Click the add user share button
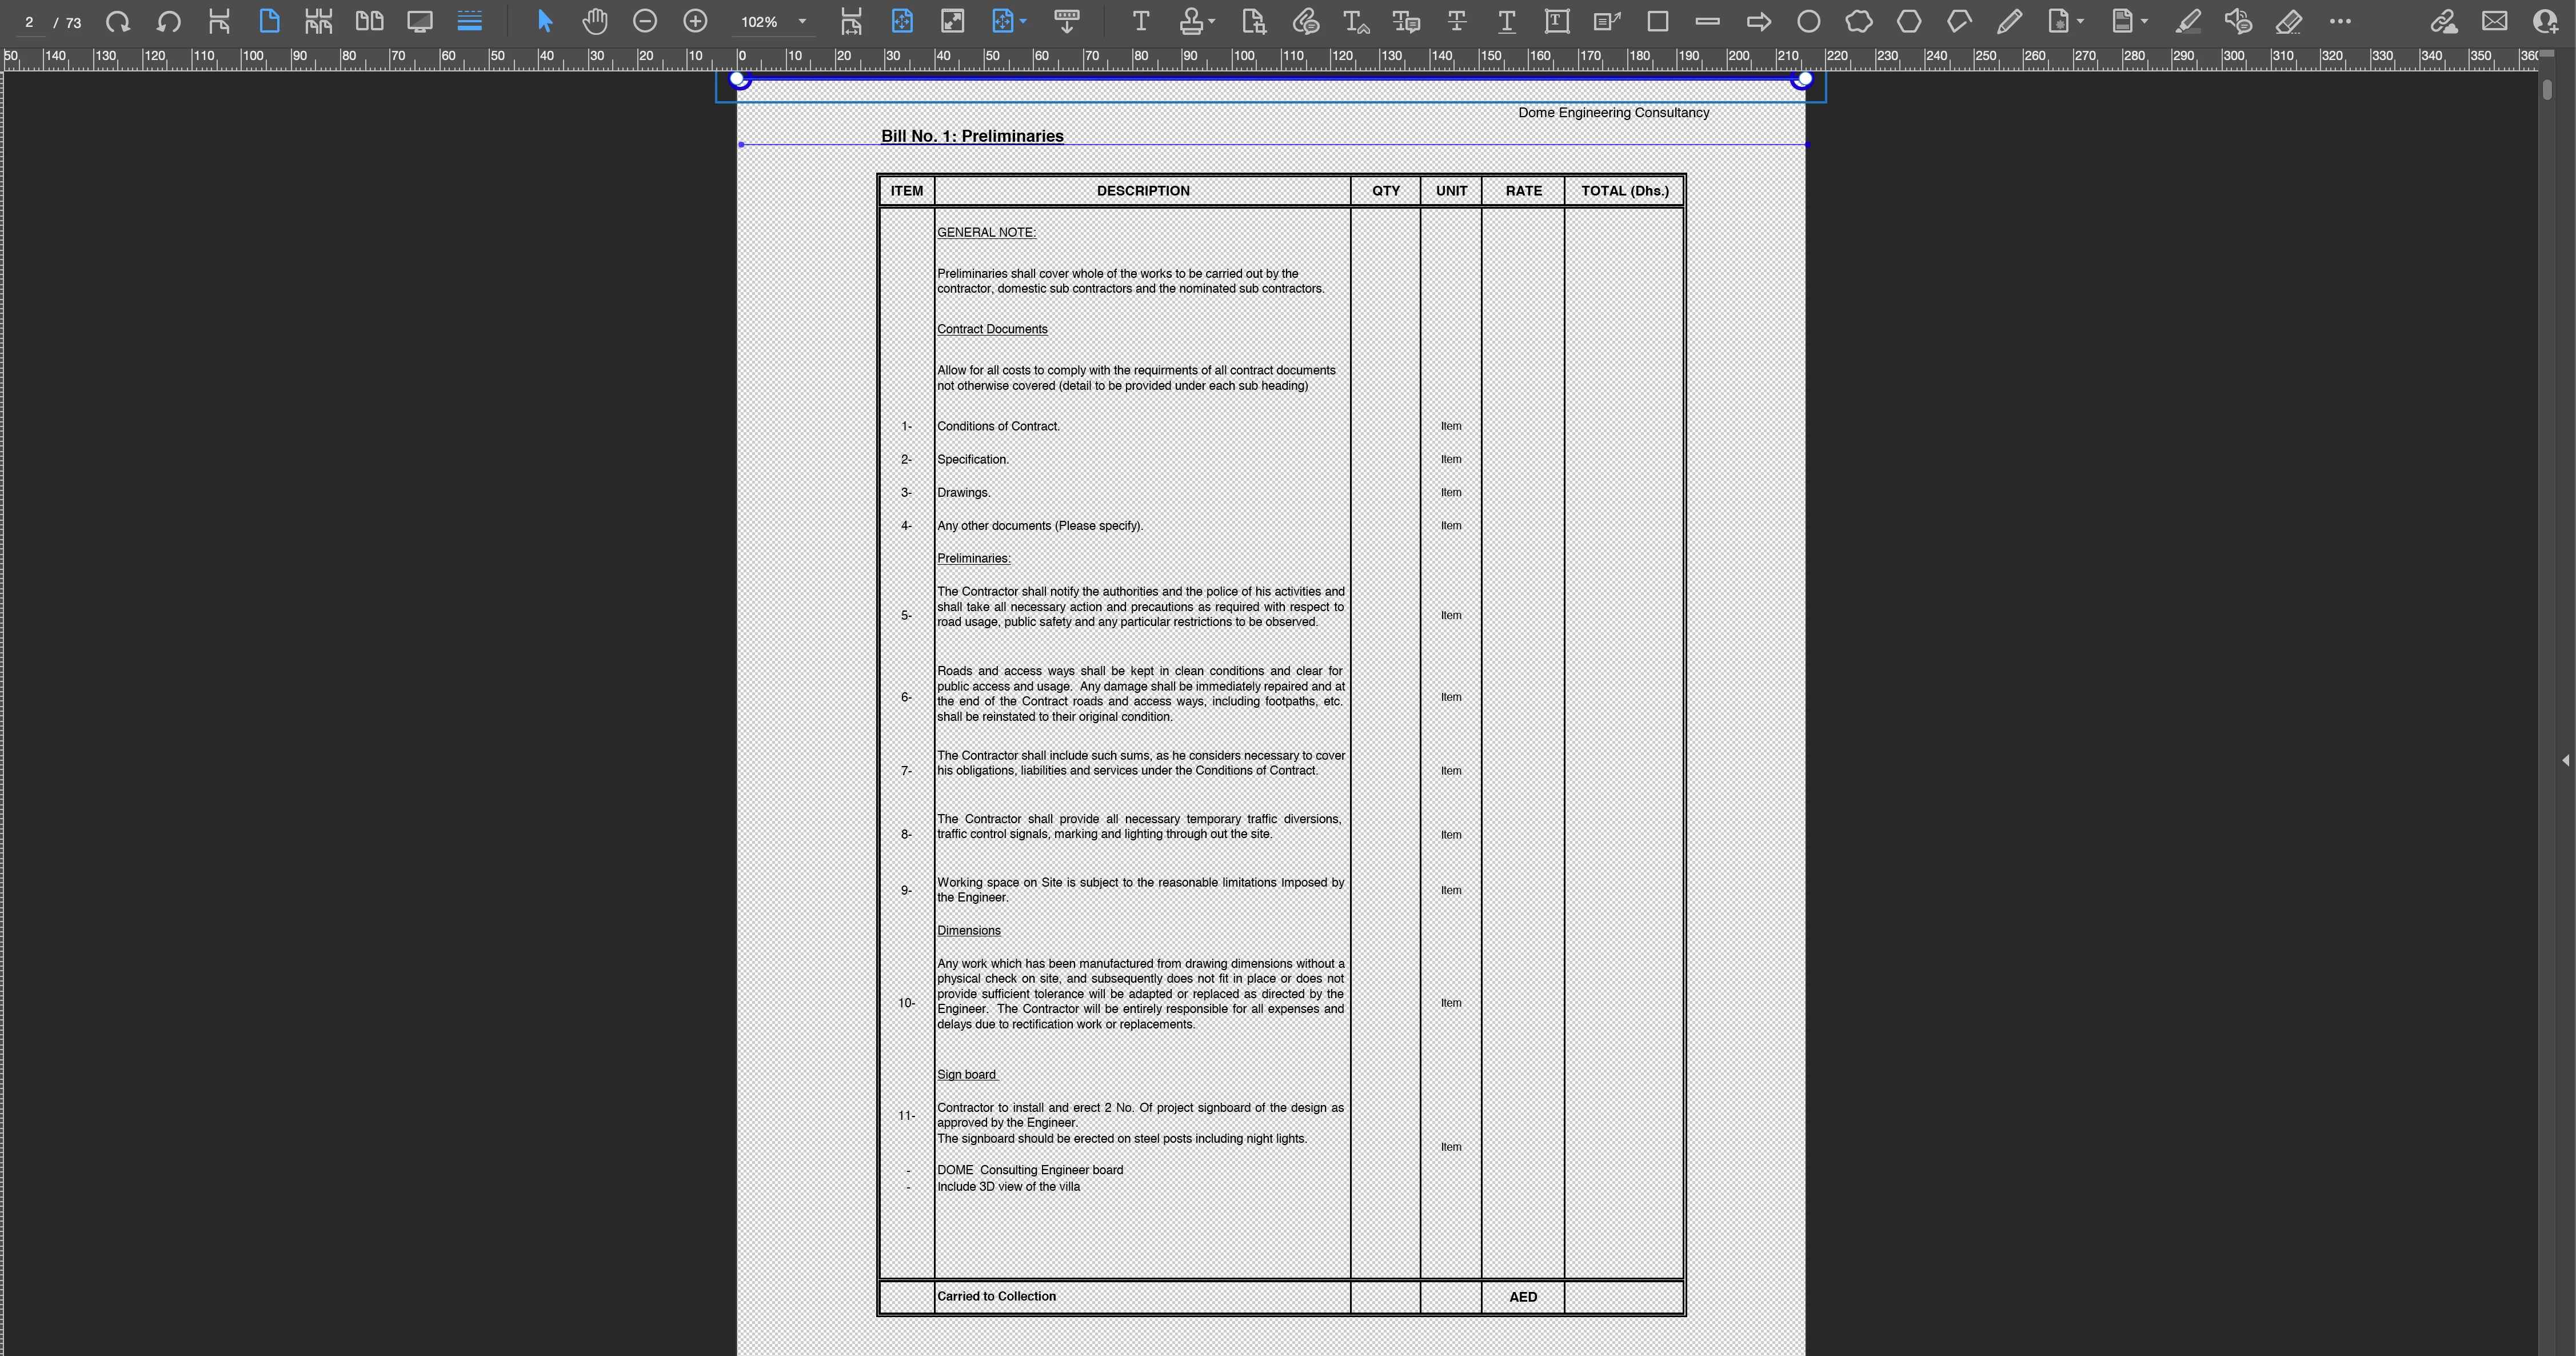The width and height of the screenshot is (2576, 1356). point(2545,21)
